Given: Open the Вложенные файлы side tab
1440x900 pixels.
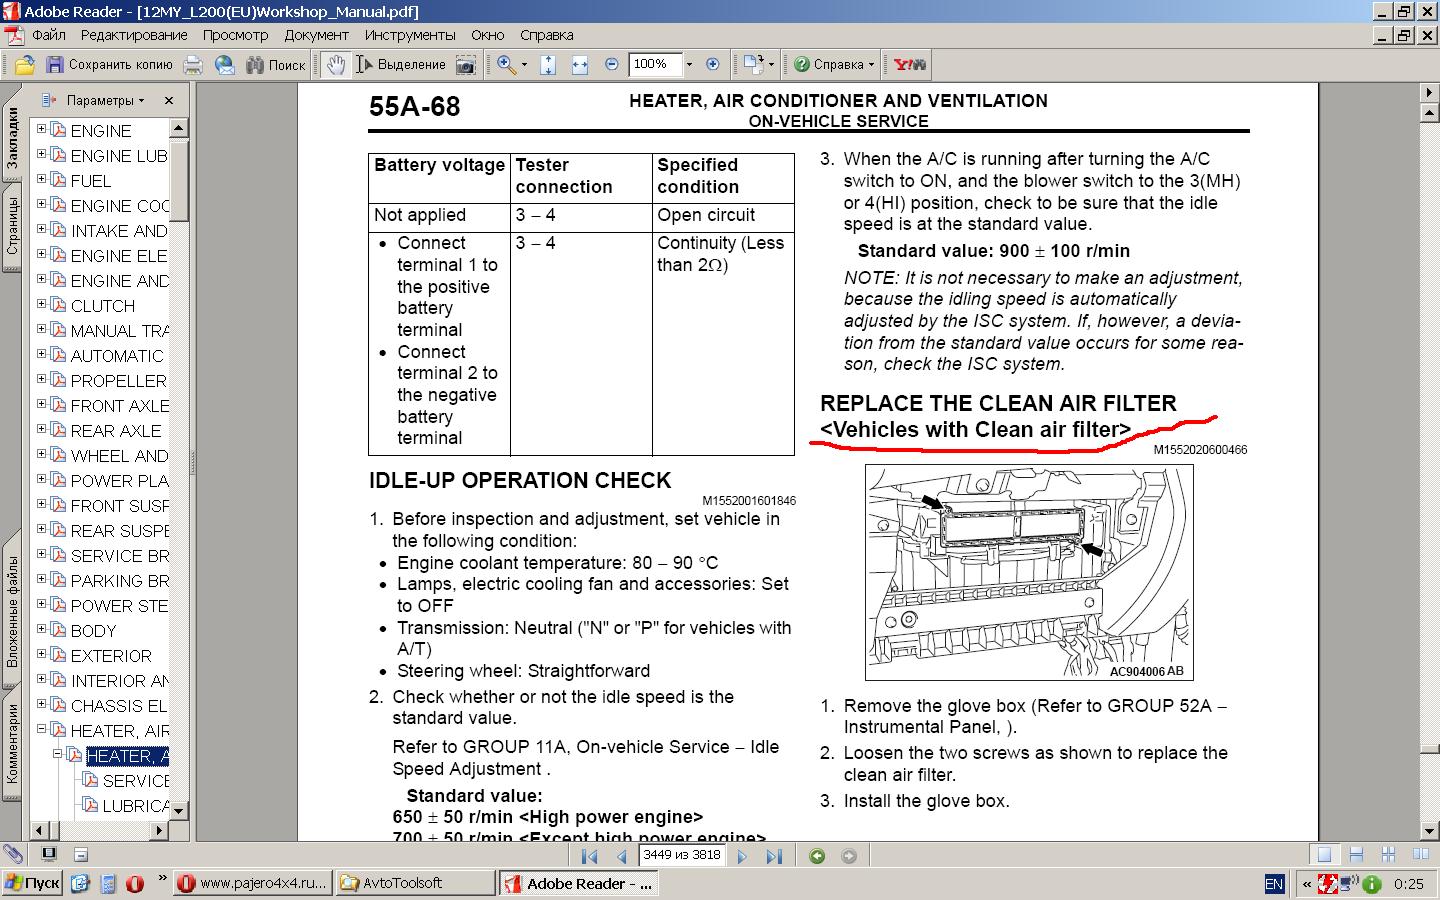Looking at the screenshot, I should click(12, 612).
